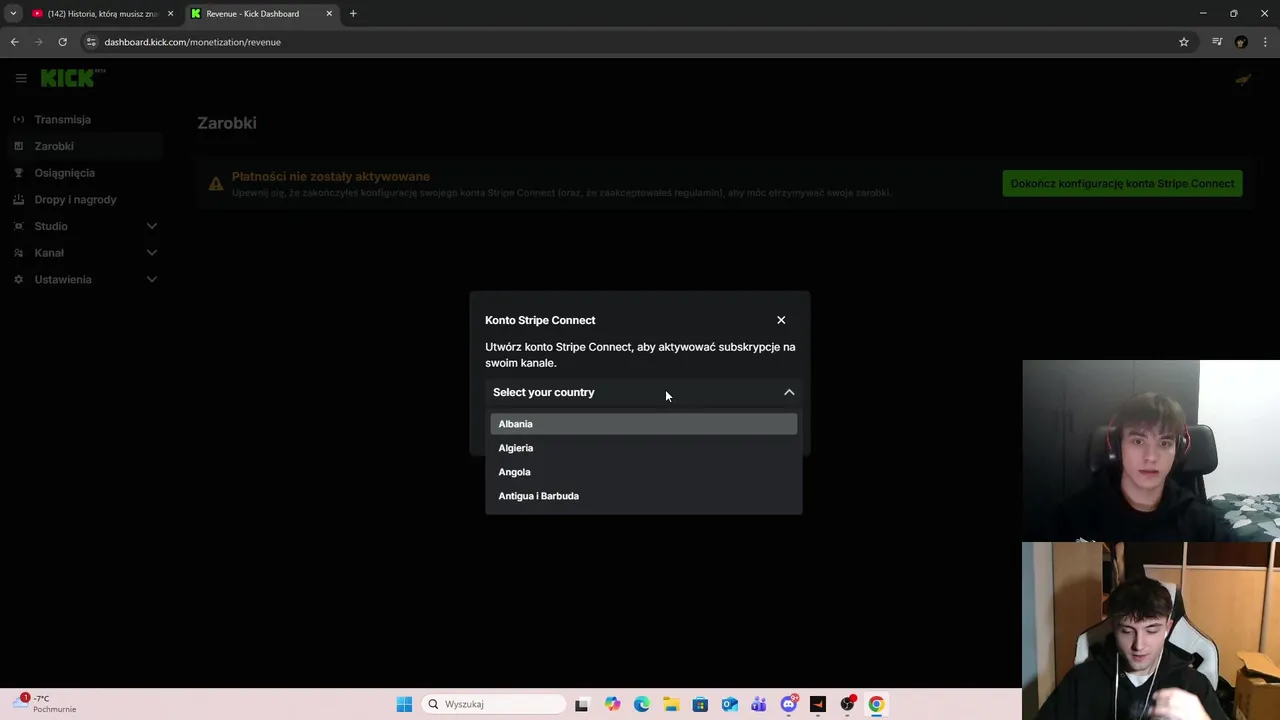
Task: Go back in browser history
Action: pyautogui.click(x=14, y=42)
